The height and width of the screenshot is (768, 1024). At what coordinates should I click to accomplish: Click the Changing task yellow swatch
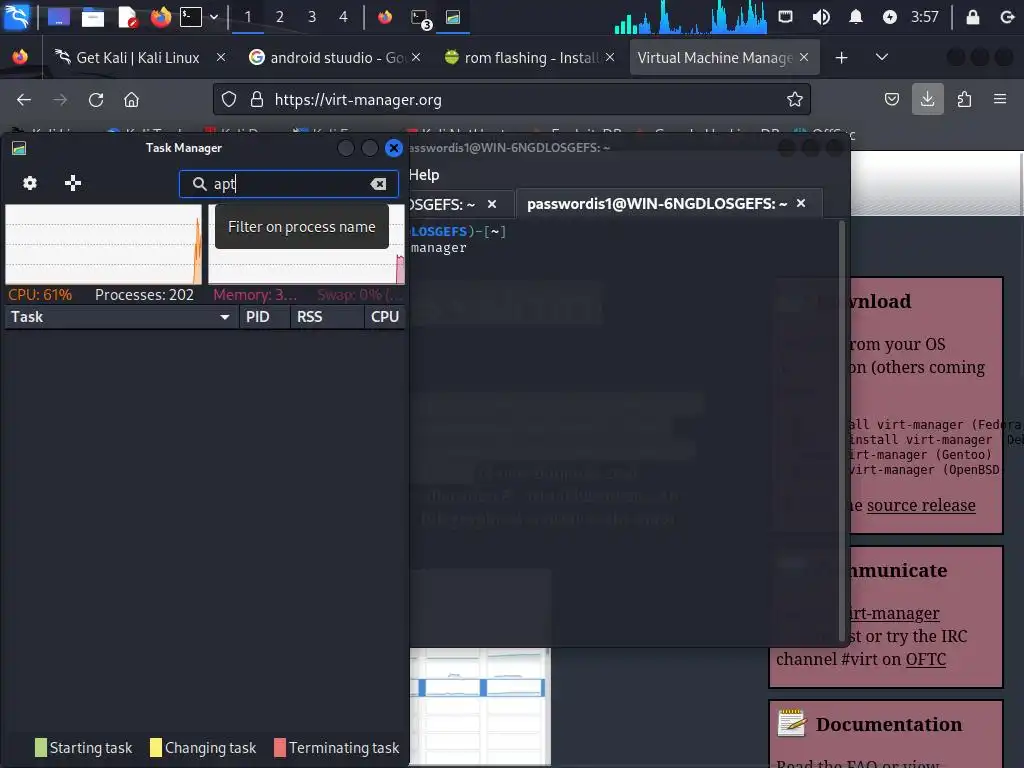[155, 747]
